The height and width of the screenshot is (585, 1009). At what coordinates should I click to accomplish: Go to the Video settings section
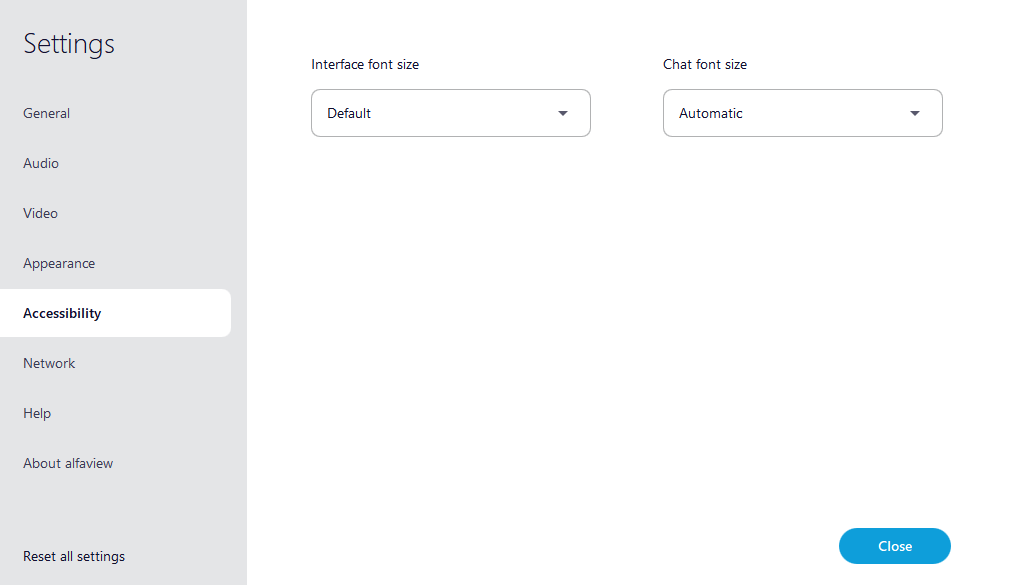coord(41,213)
